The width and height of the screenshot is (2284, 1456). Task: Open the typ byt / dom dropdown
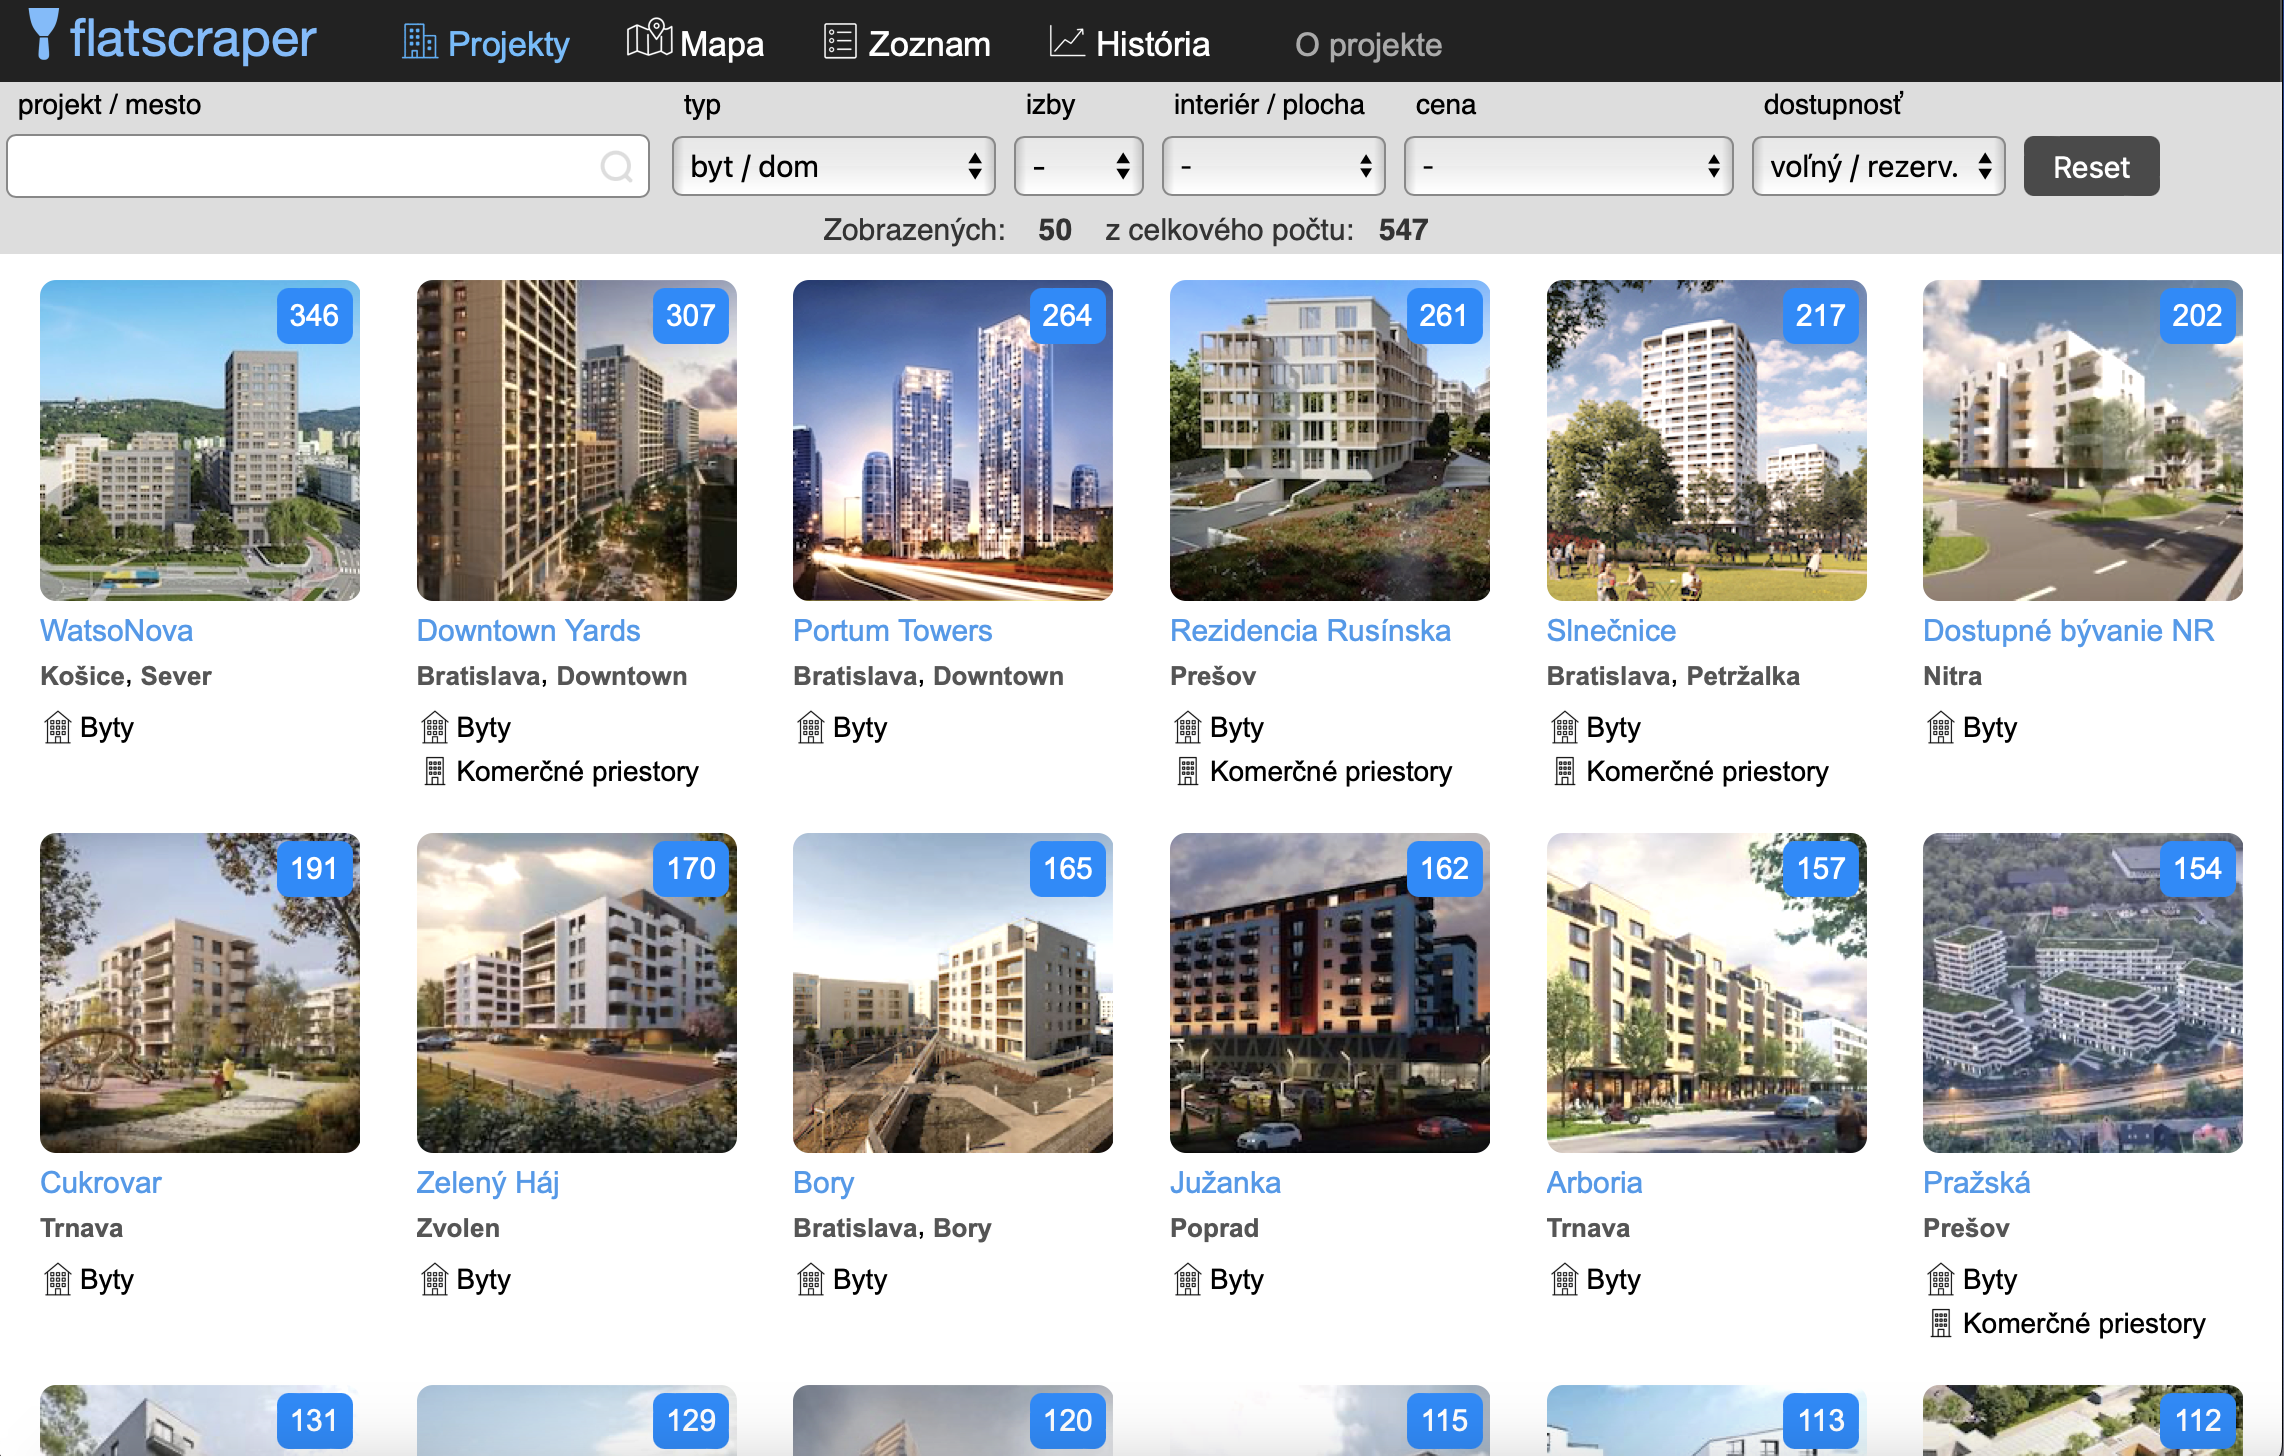(833, 166)
